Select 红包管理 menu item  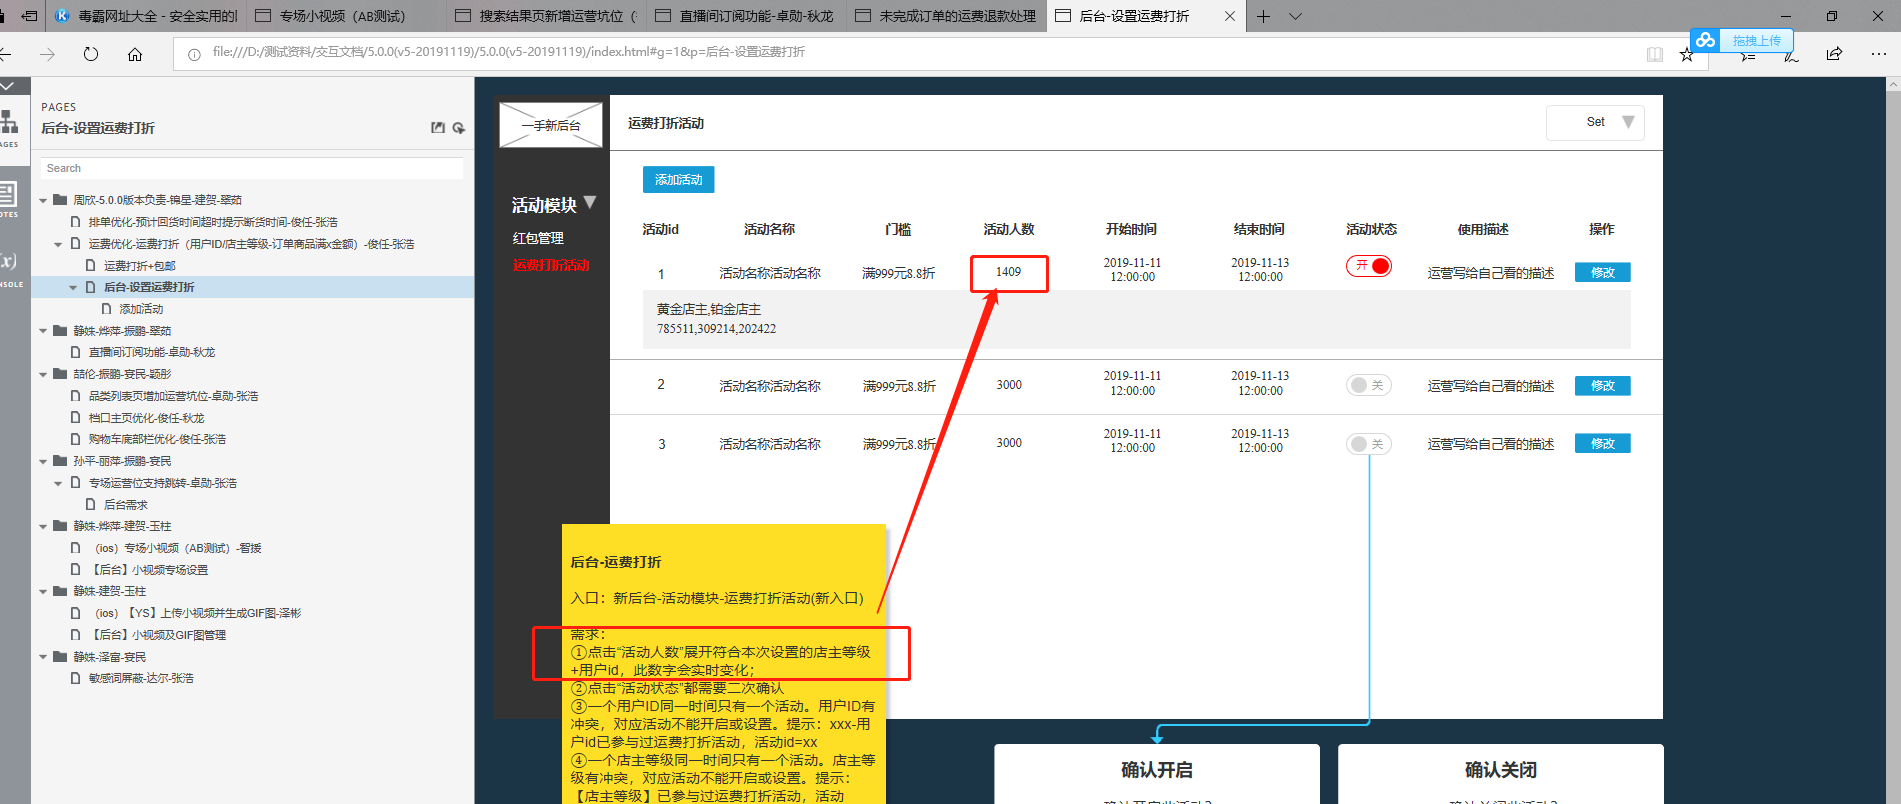pyautogui.click(x=538, y=238)
